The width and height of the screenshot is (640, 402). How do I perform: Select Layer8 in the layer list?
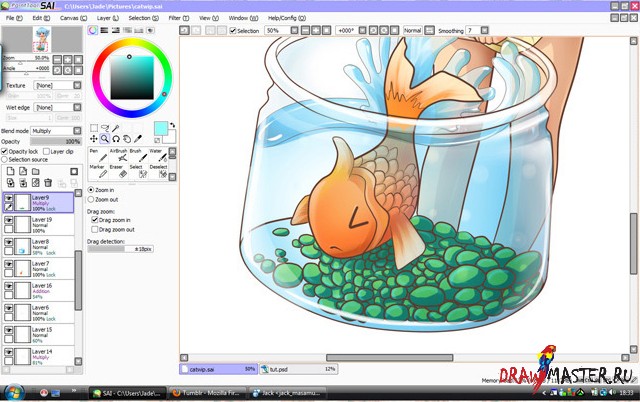point(38,247)
